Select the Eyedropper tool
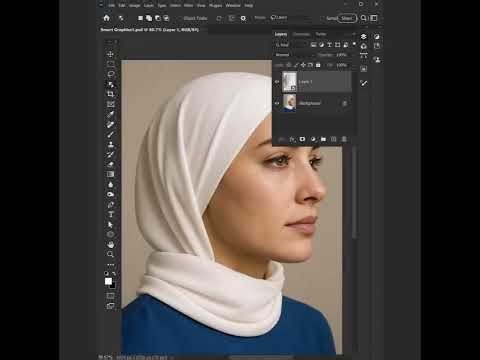This screenshot has height=360, width=480. point(111,114)
